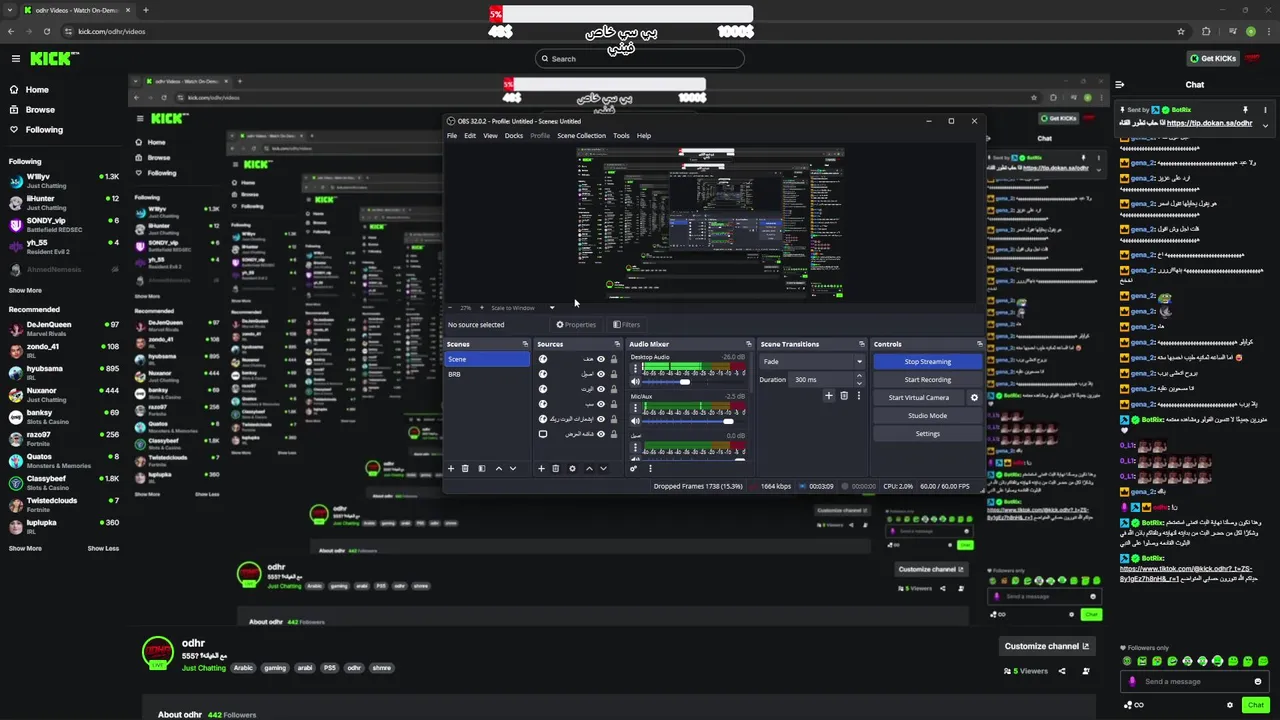The image size is (1280, 720).
Task: Open the Fade transition dropdown in OBS
Action: pyautogui.click(x=812, y=361)
